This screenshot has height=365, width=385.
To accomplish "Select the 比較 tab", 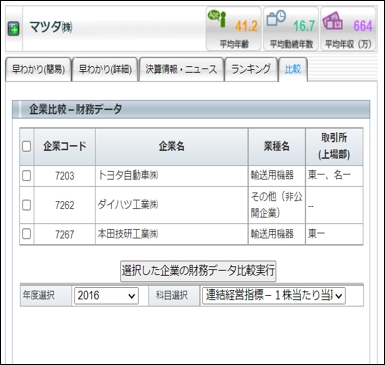I will (293, 69).
